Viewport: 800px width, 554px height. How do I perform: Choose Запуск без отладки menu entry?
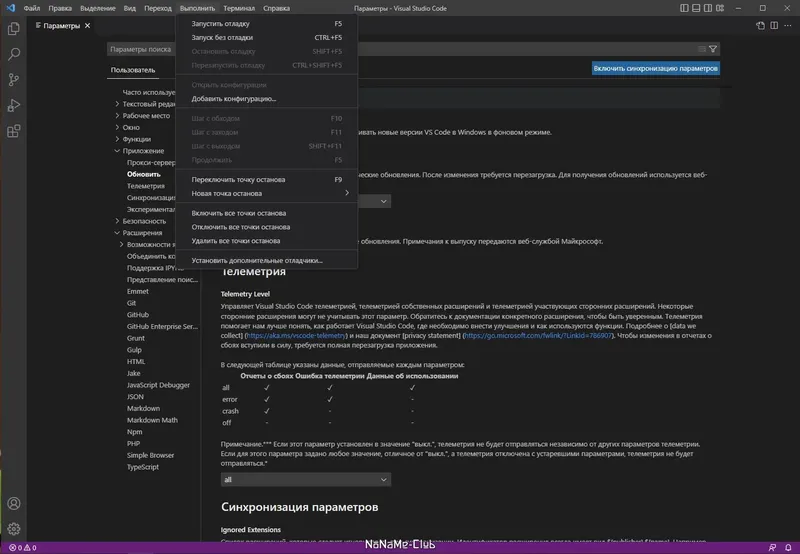(x=266, y=37)
